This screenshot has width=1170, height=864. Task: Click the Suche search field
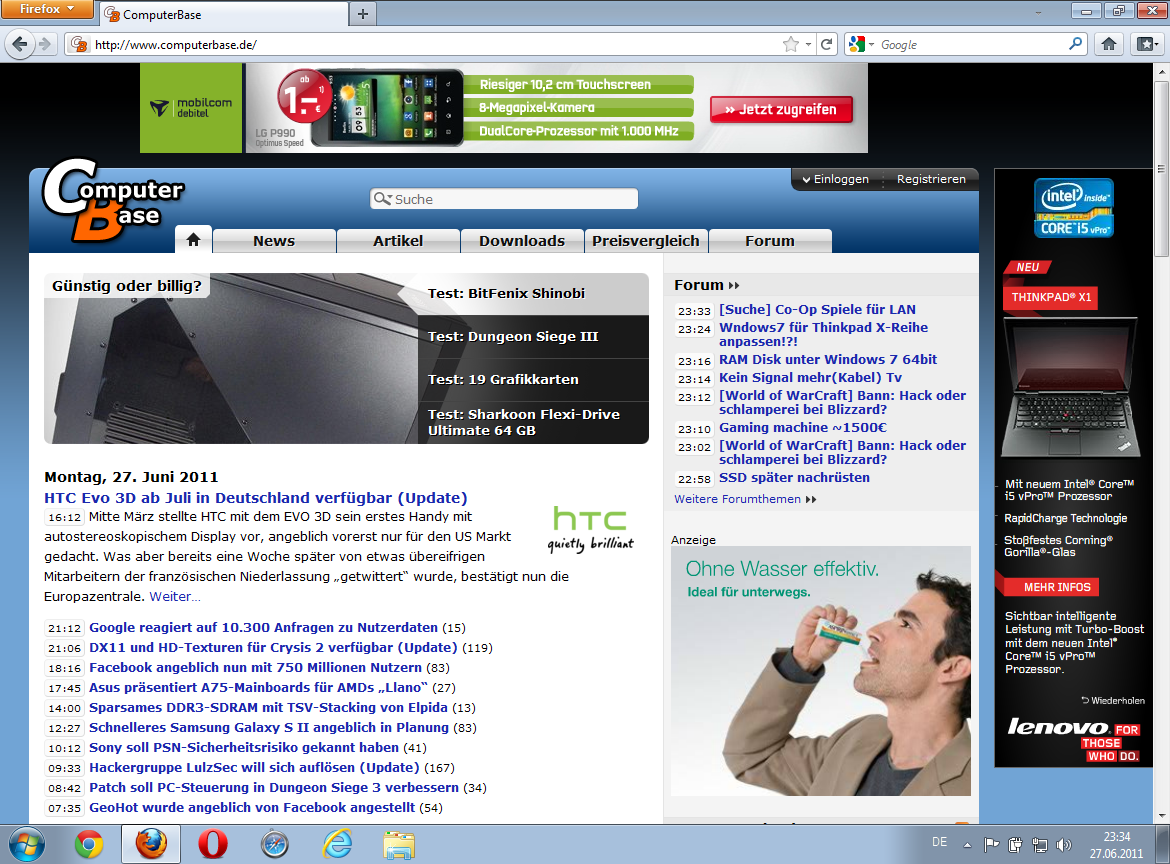click(504, 199)
